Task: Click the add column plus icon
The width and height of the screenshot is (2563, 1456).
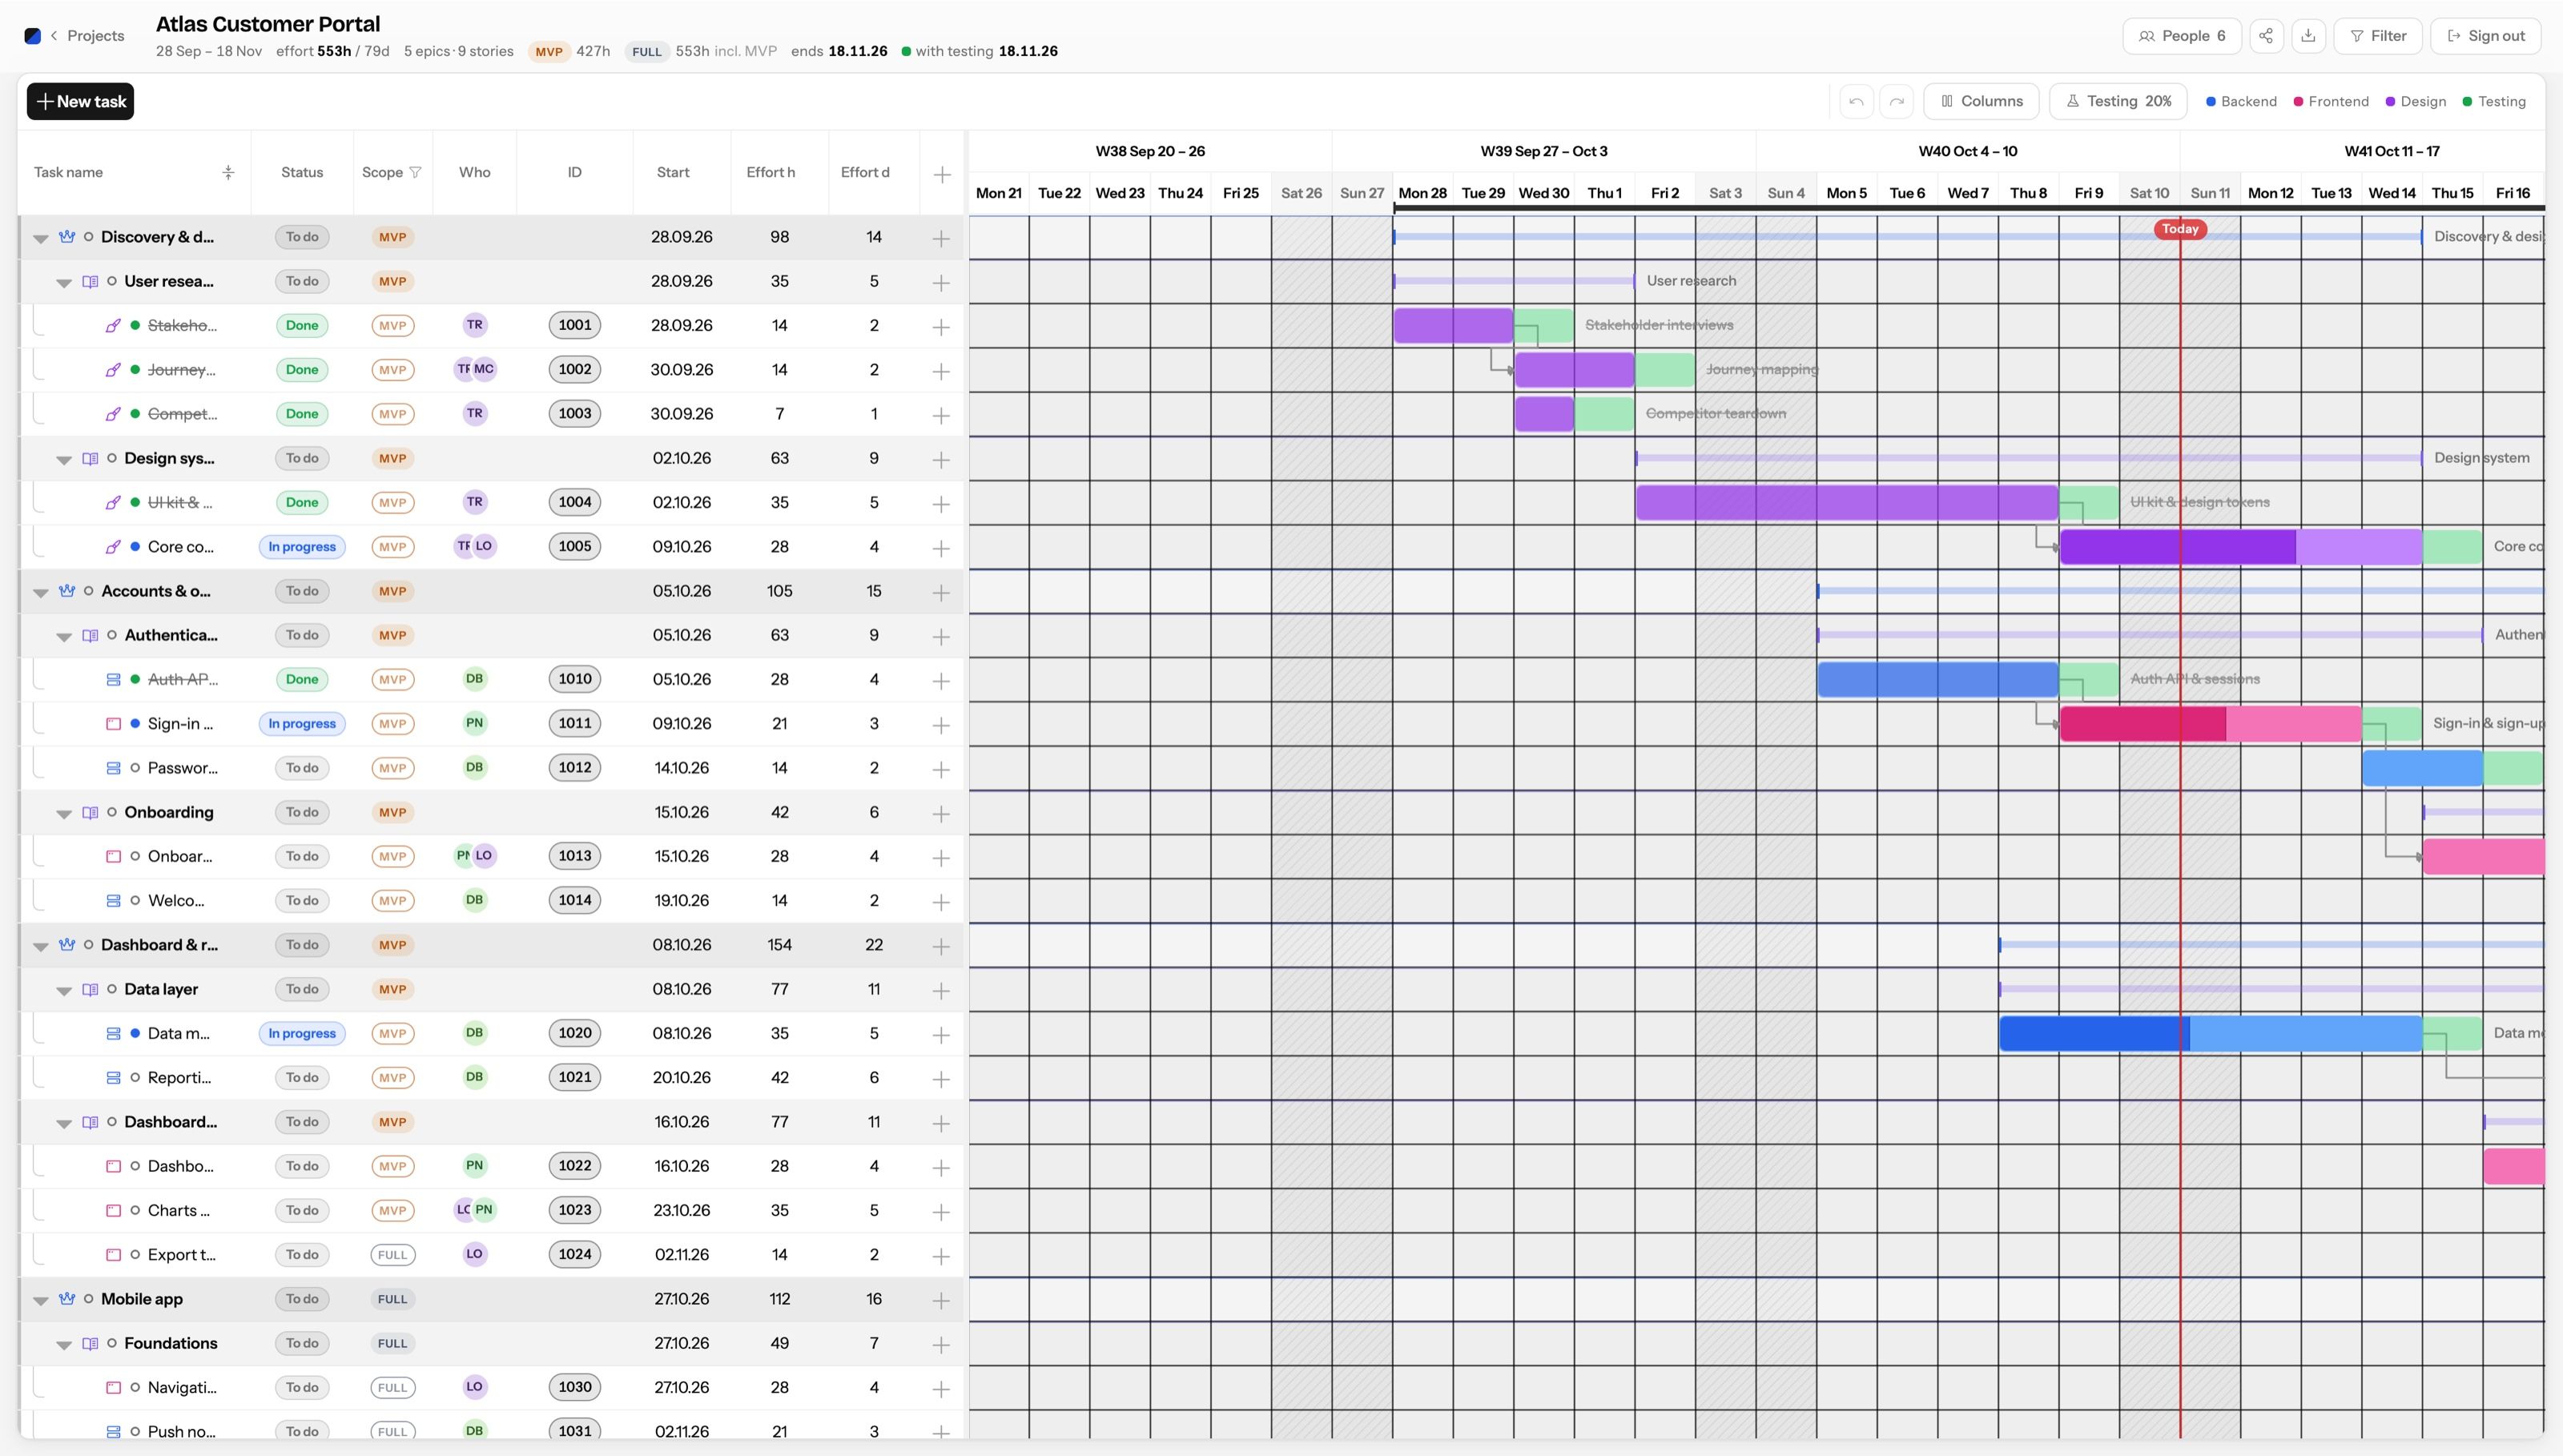Action: click(942, 175)
